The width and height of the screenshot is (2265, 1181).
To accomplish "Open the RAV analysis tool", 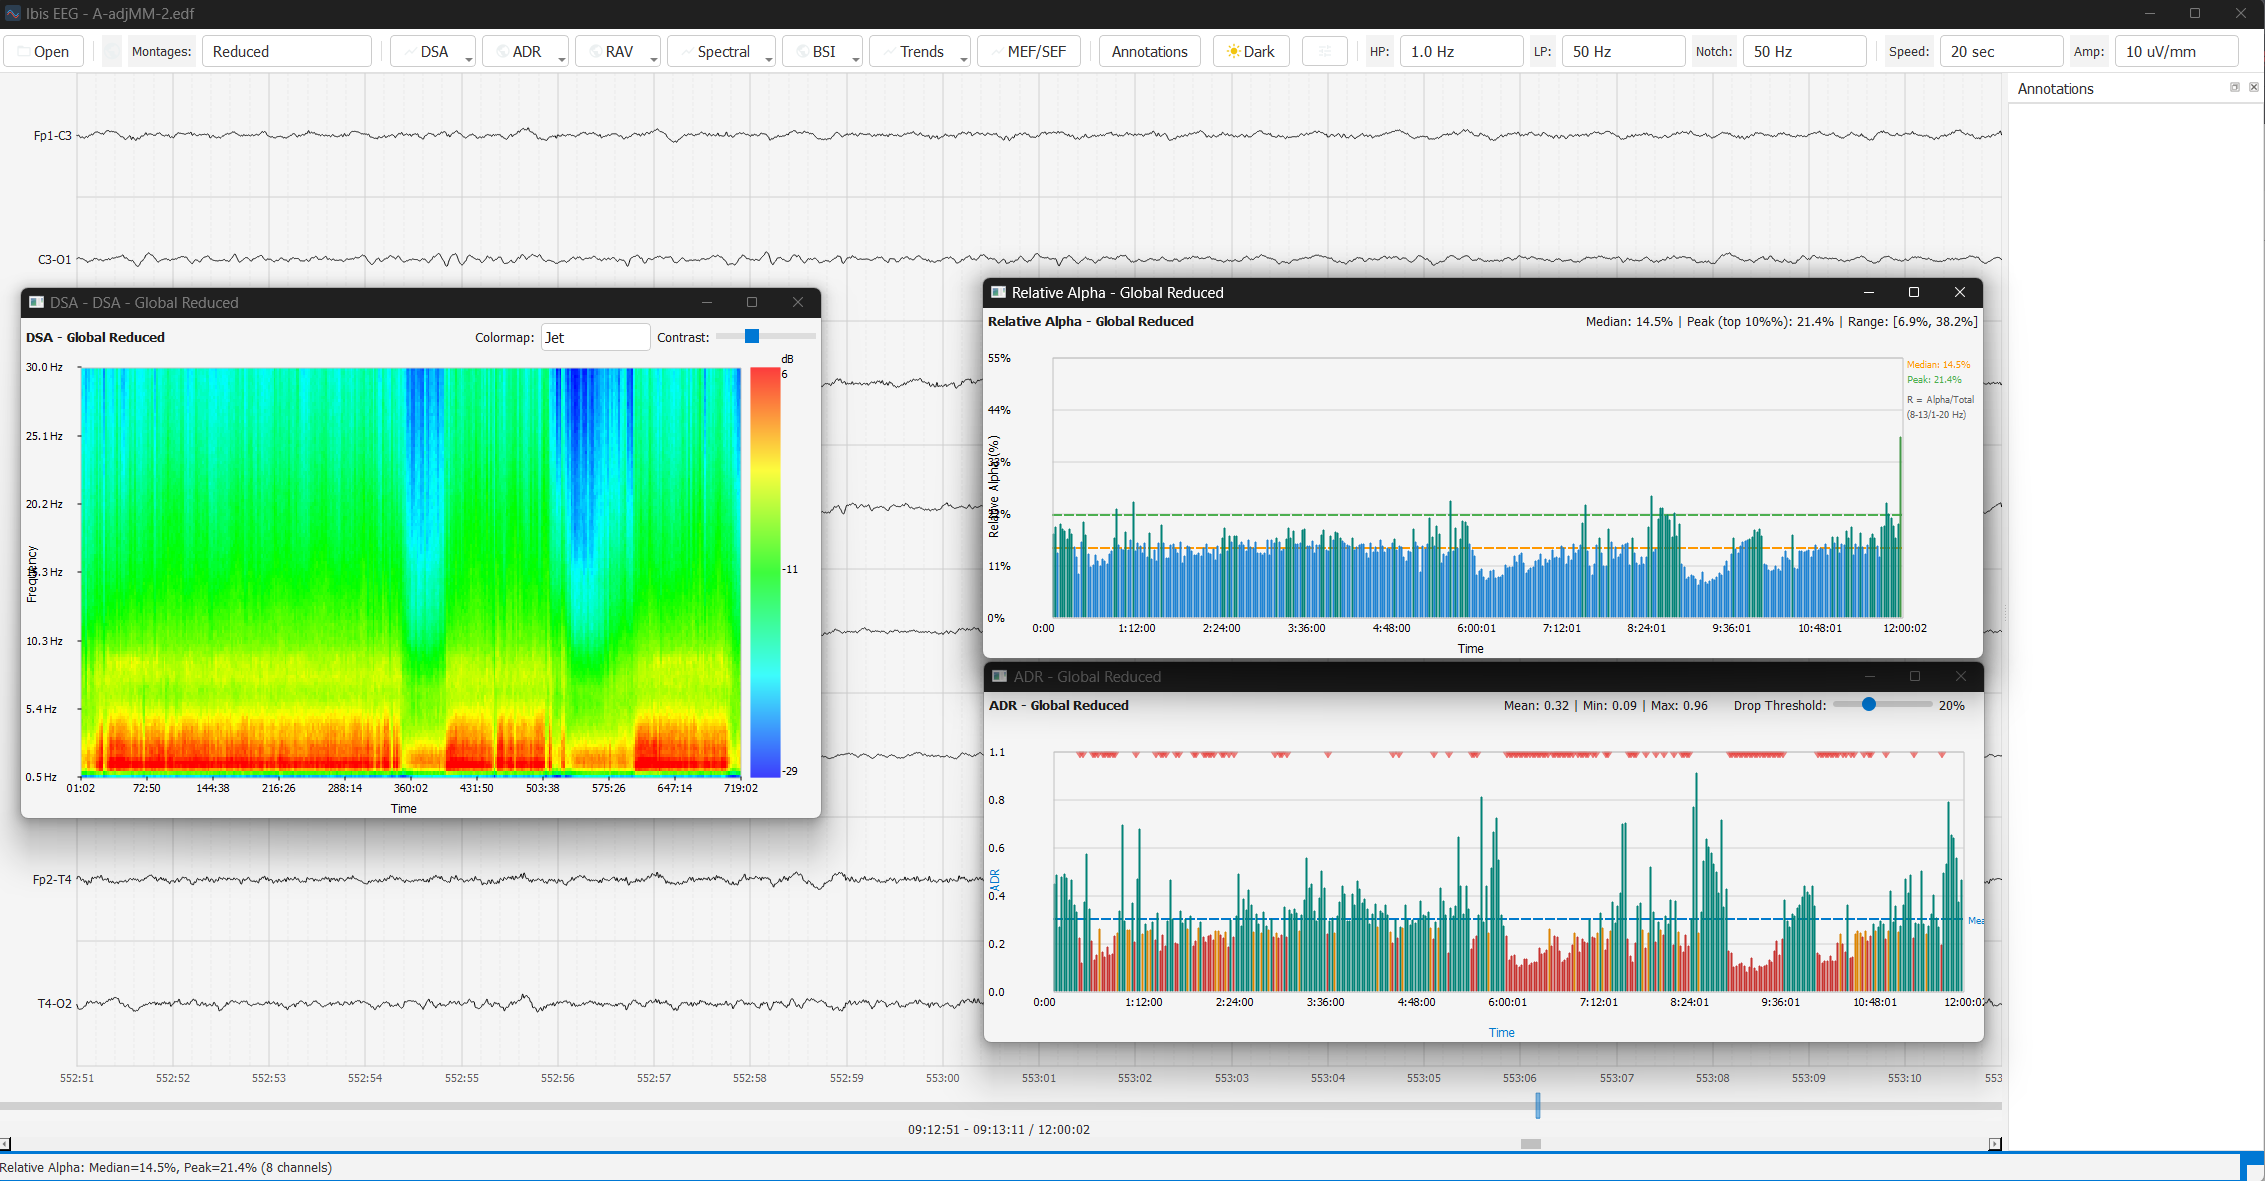I will click(617, 51).
